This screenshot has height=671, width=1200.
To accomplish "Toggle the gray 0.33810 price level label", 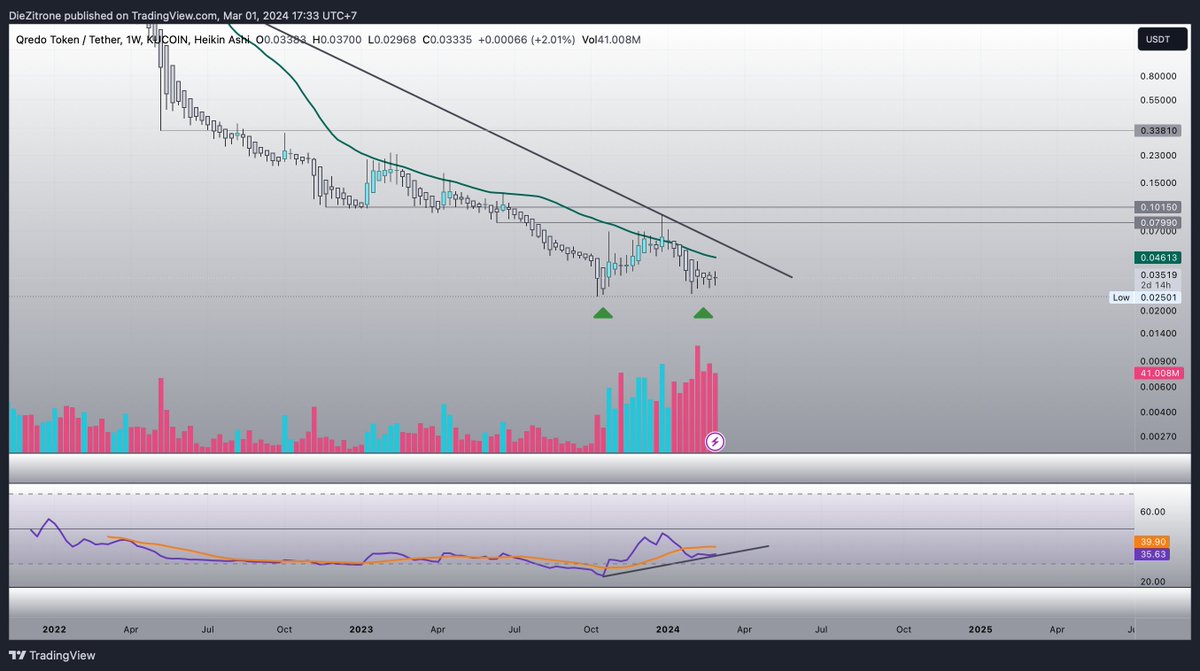I will click(x=1157, y=129).
